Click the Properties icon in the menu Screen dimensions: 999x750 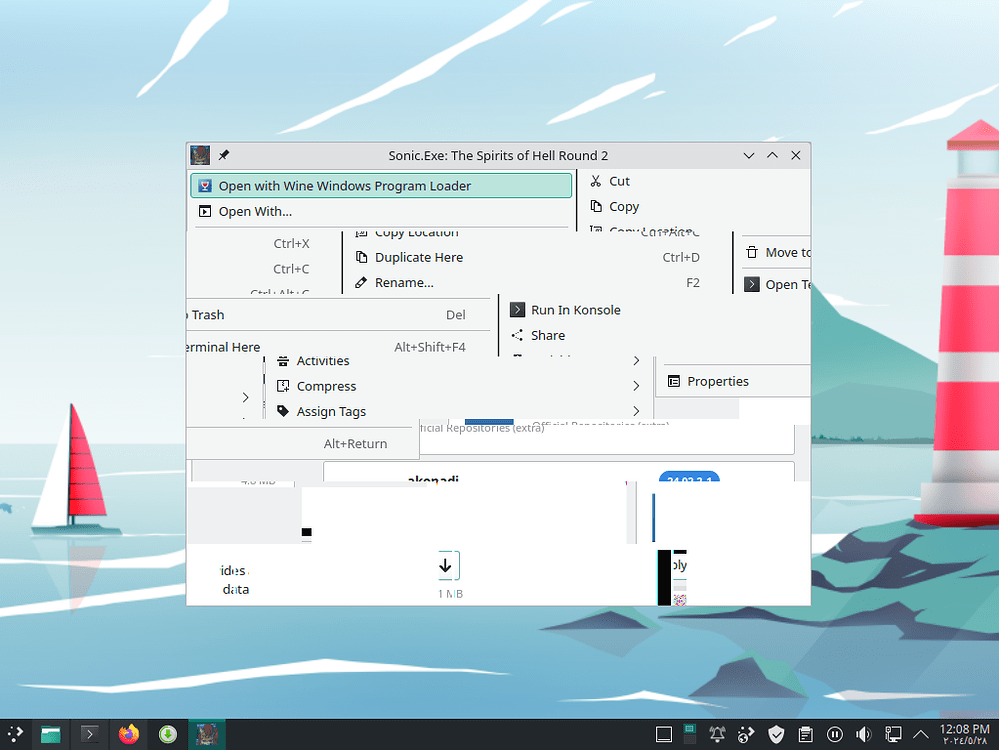coord(674,381)
